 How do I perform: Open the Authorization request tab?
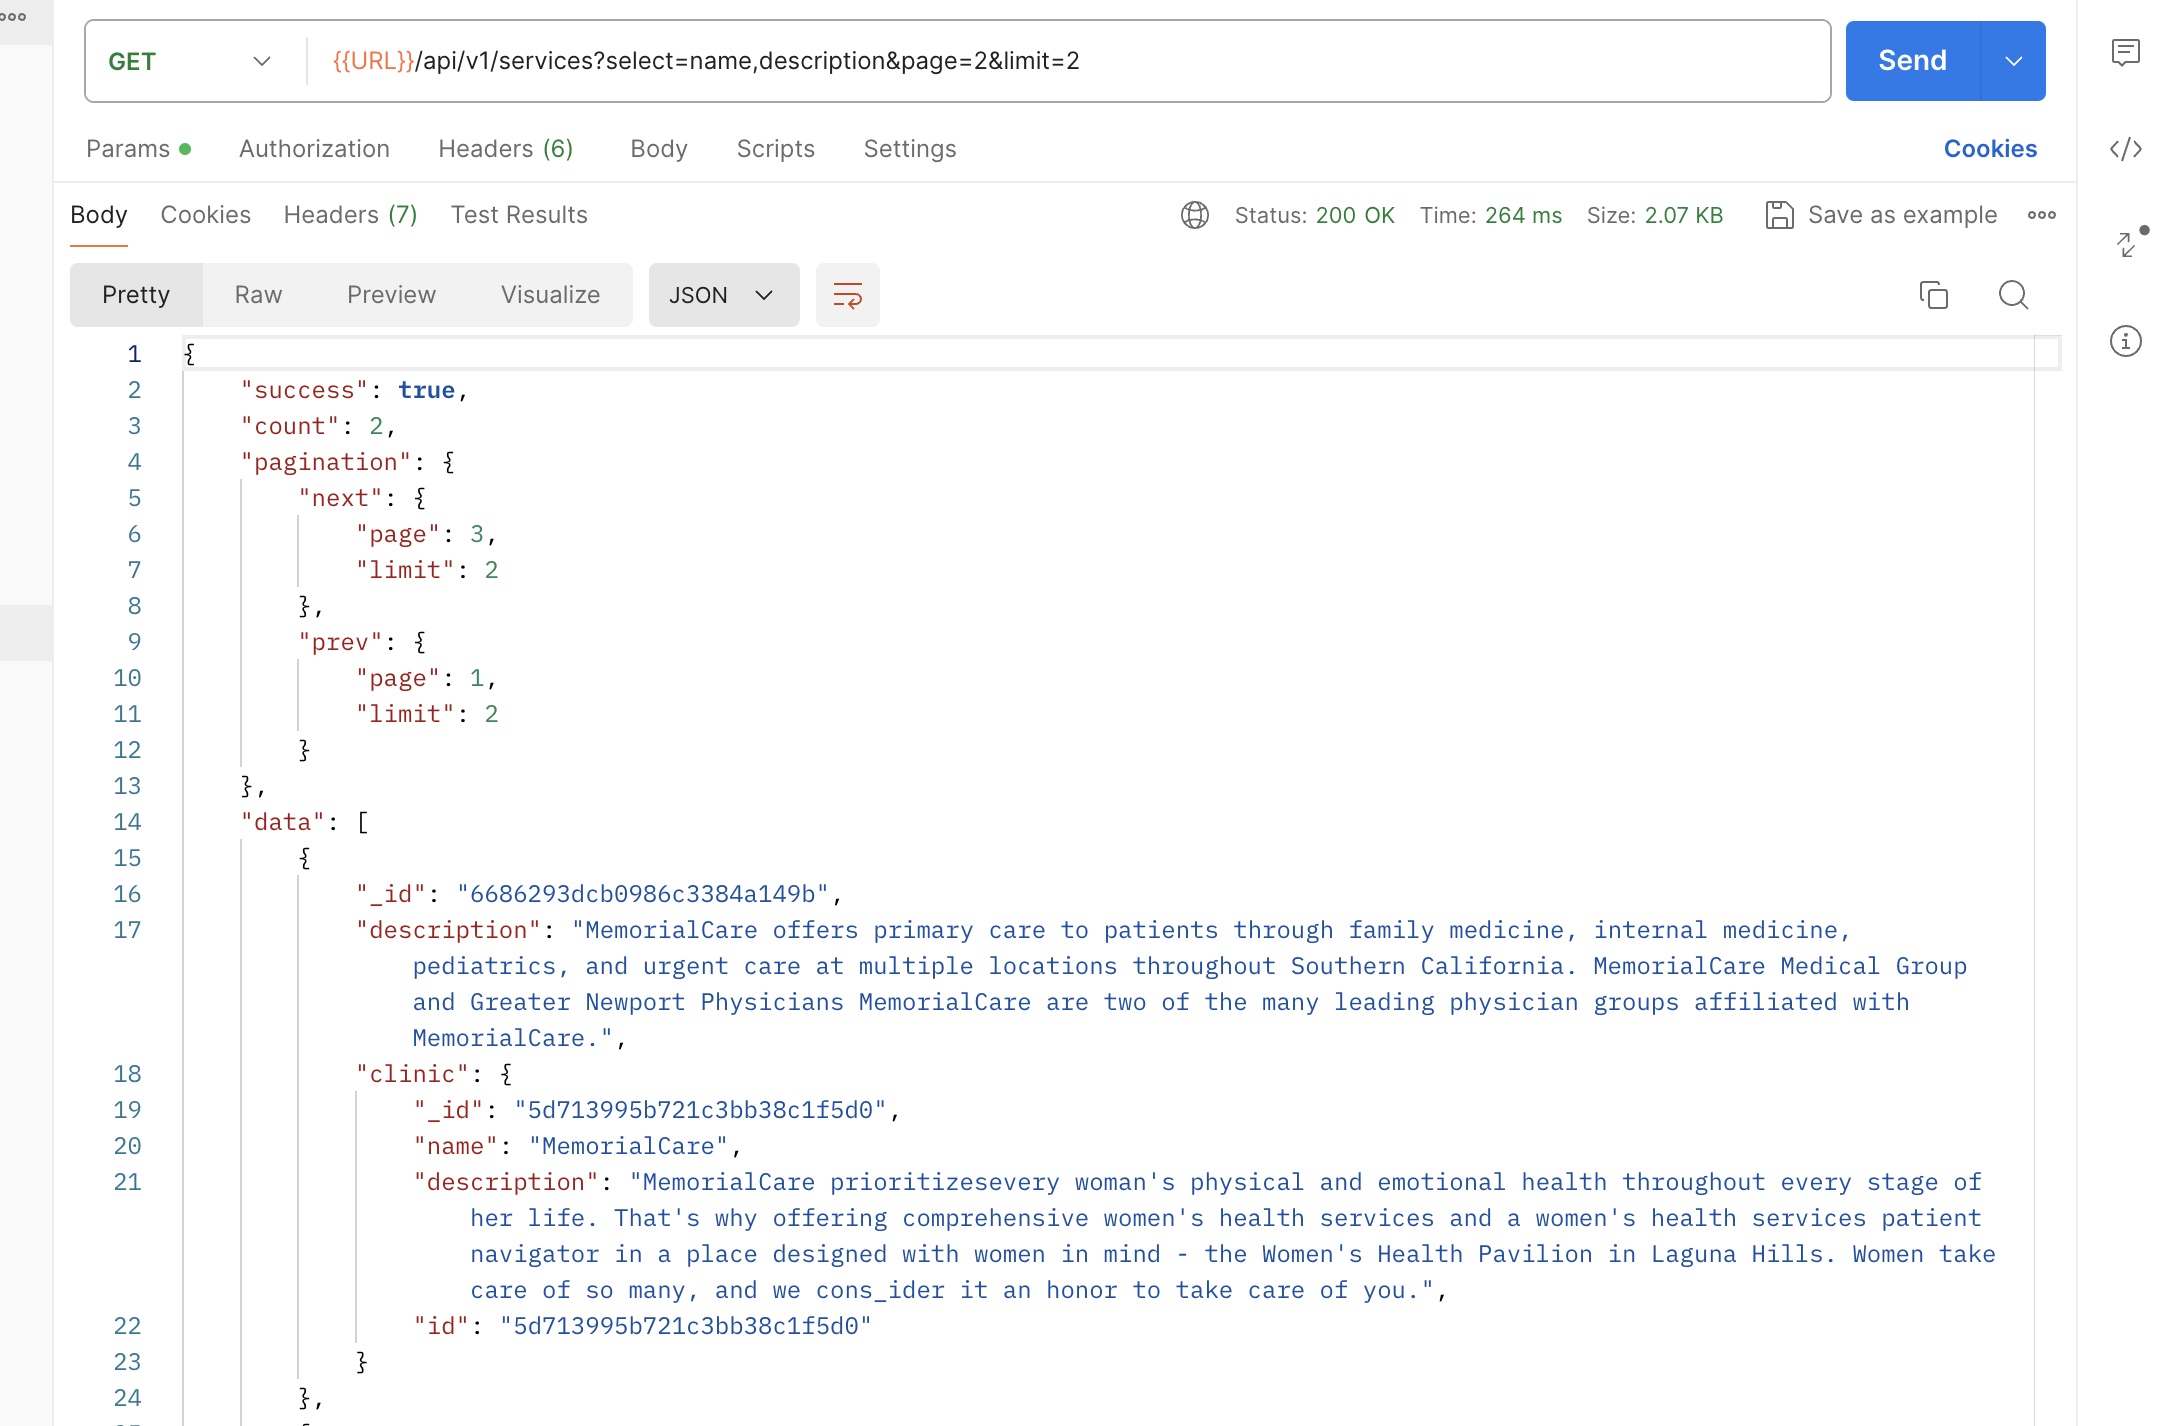click(x=314, y=148)
